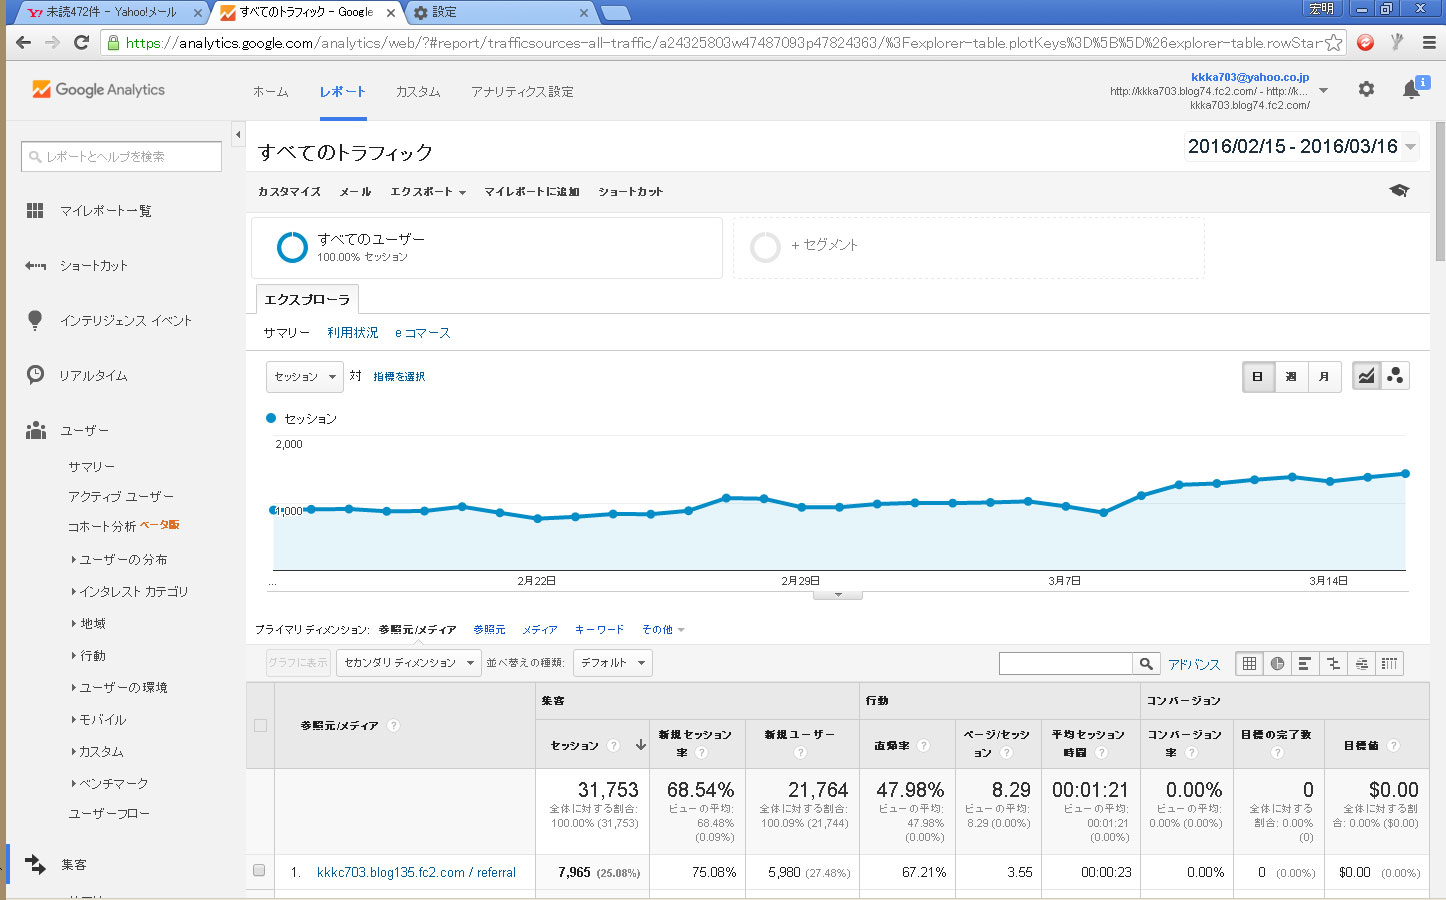Click the graduation cap education icon
1446x900 pixels.
[x=1399, y=190]
